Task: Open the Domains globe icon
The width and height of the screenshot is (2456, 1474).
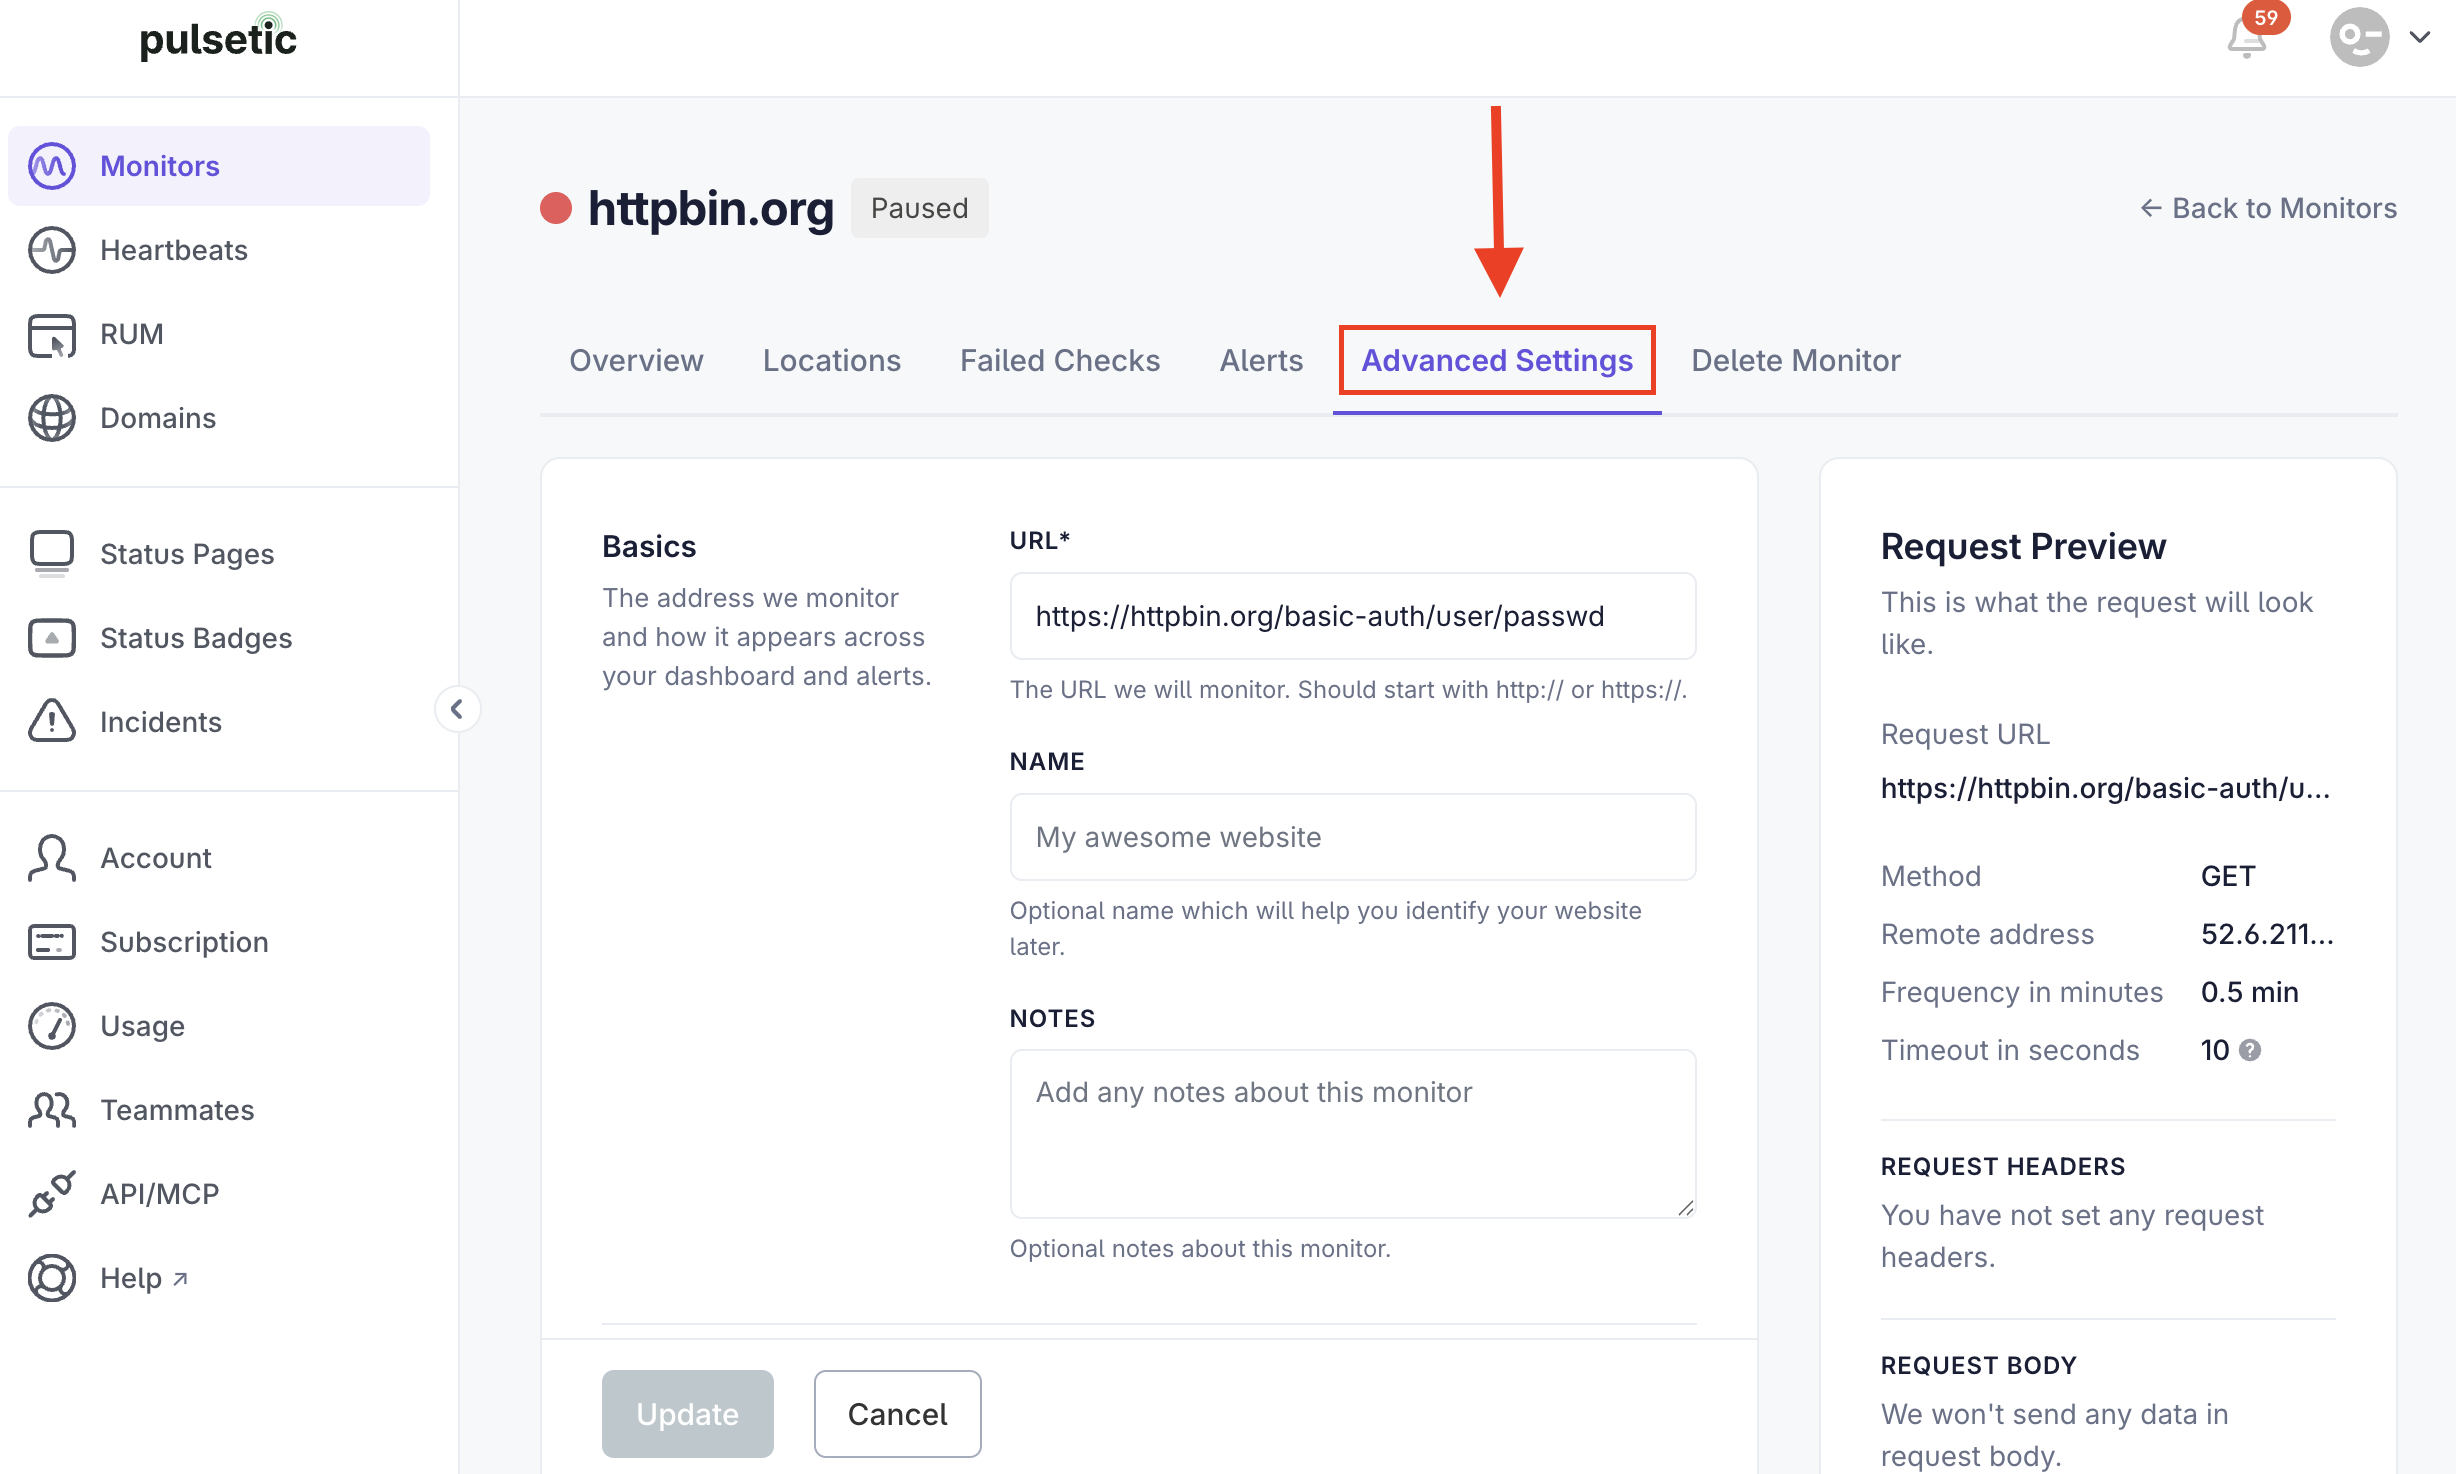Action: click(52, 418)
